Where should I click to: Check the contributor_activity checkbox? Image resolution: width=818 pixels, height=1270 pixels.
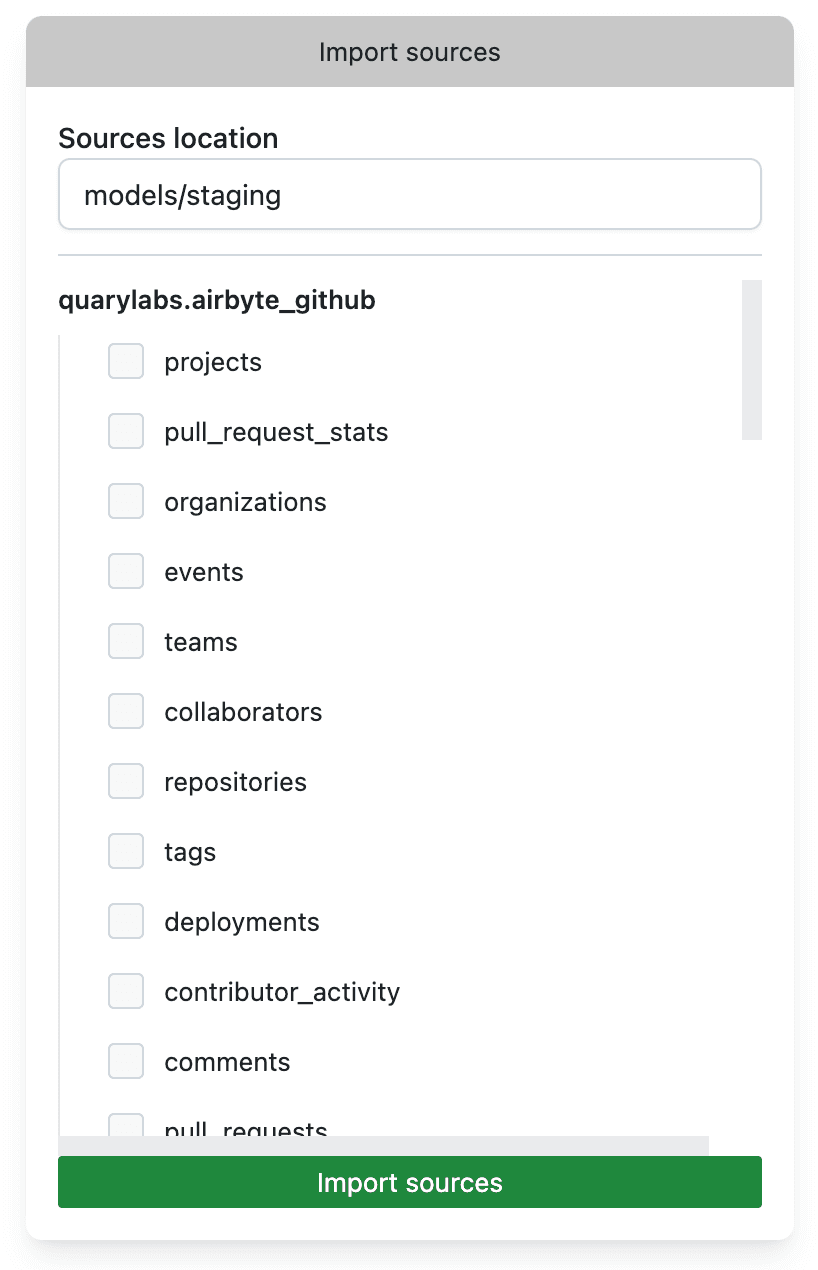(126, 992)
